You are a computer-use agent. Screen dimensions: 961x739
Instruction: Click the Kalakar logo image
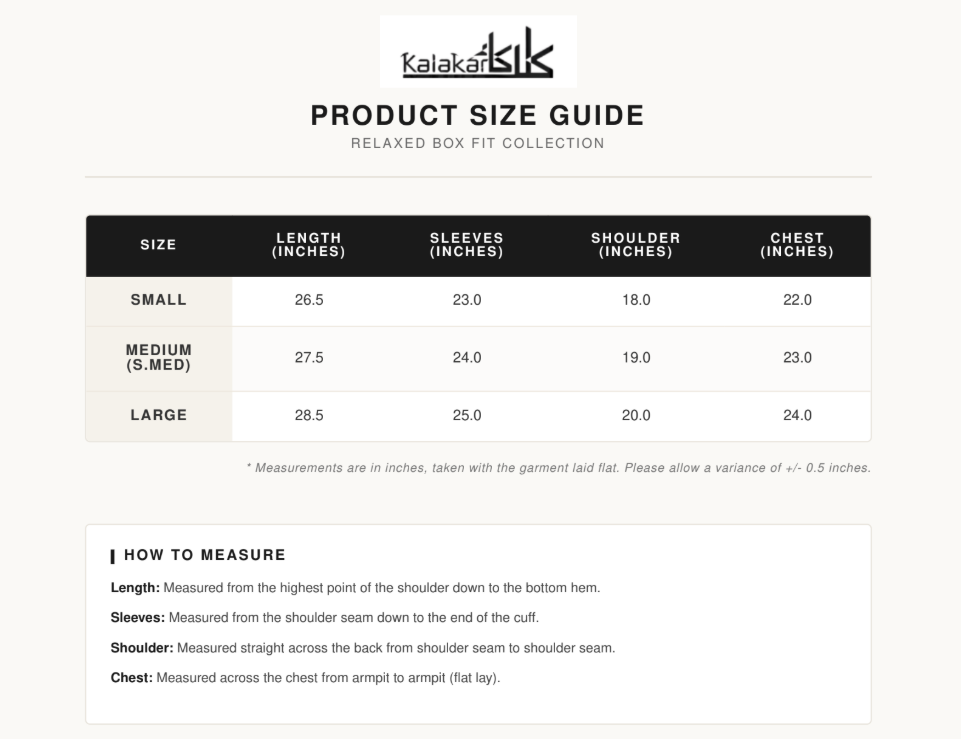478,51
